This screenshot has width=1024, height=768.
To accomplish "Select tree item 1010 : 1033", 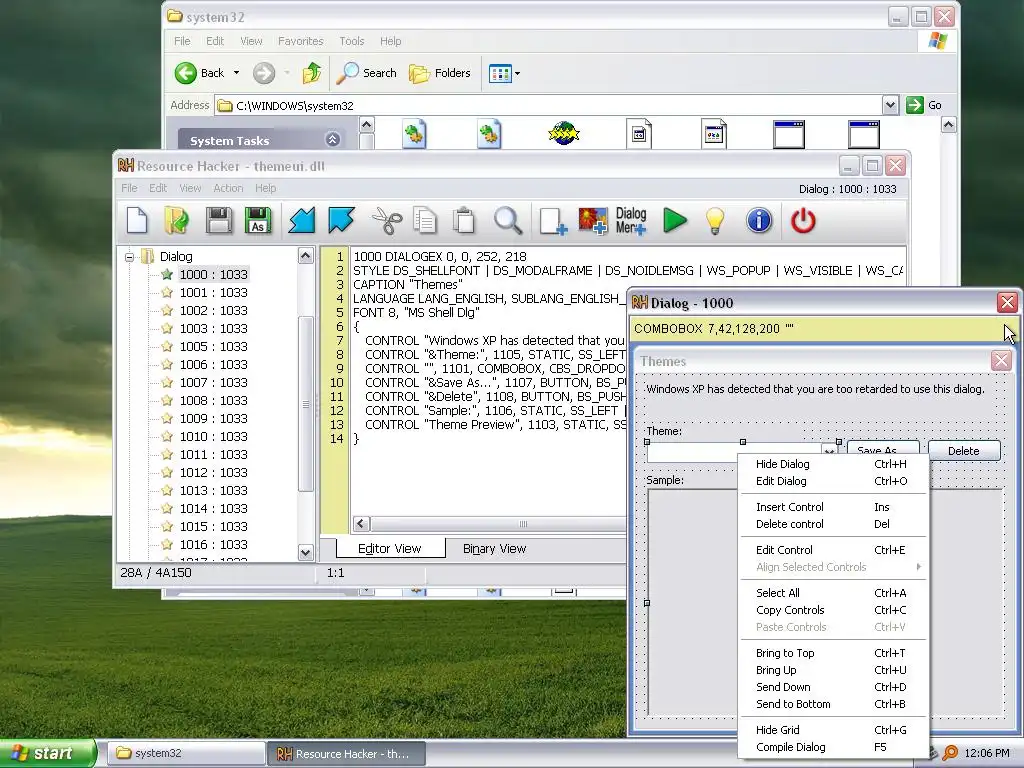I will point(214,437).
